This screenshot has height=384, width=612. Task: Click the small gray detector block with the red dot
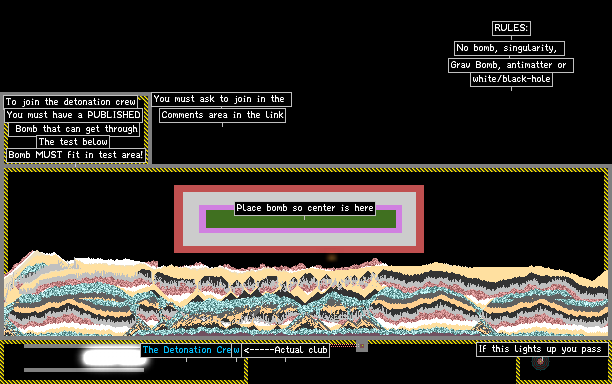[362, 346]
